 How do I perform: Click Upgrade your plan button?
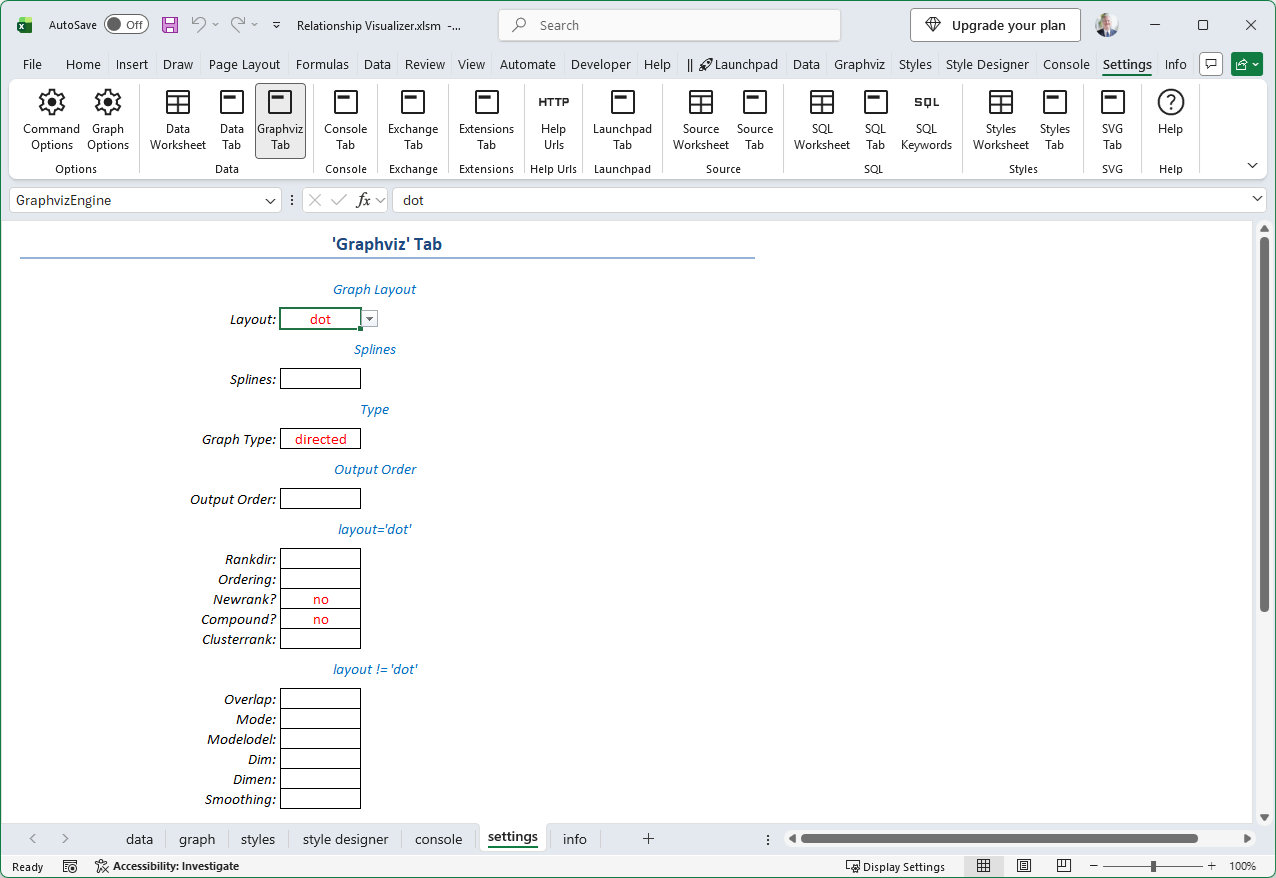[995, 25]
